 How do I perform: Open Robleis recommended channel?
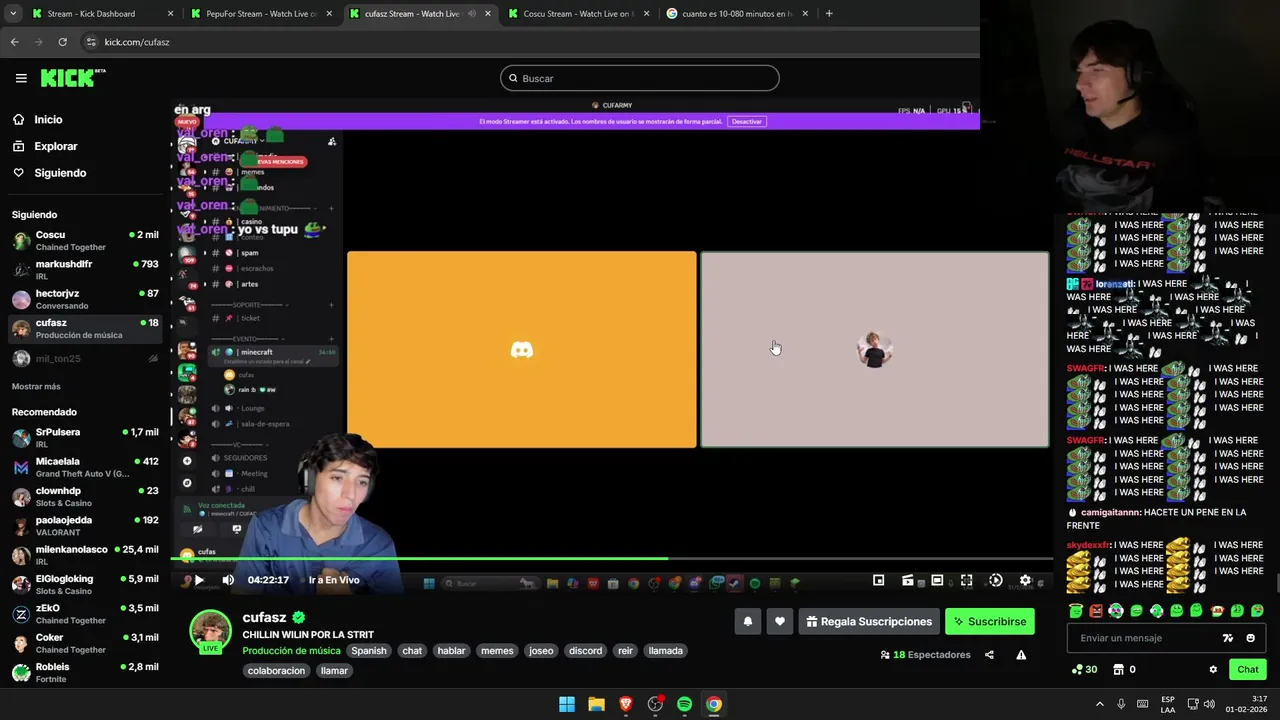tap(85, 672)
